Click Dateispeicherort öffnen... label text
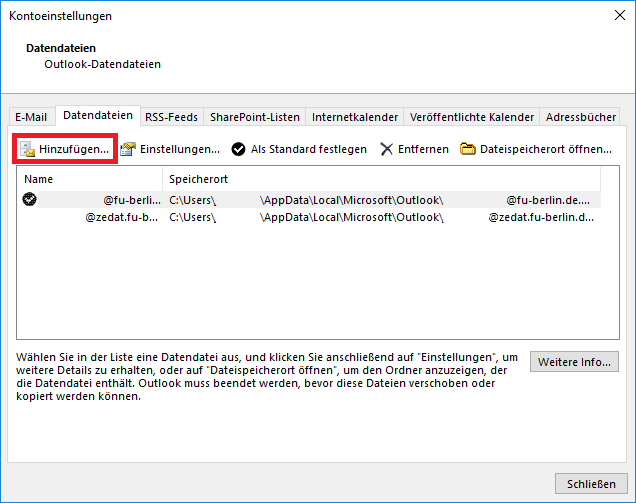 tap(546, 149)
